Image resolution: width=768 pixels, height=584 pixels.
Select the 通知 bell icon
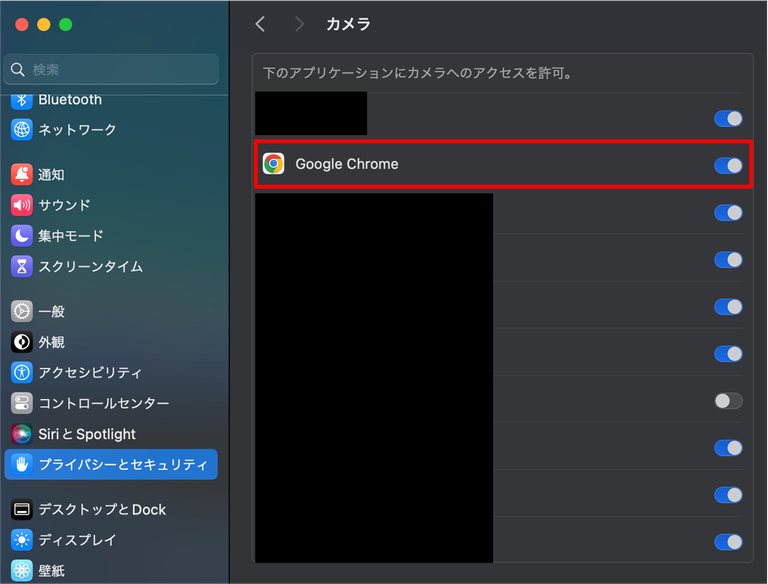coord(22,174)
